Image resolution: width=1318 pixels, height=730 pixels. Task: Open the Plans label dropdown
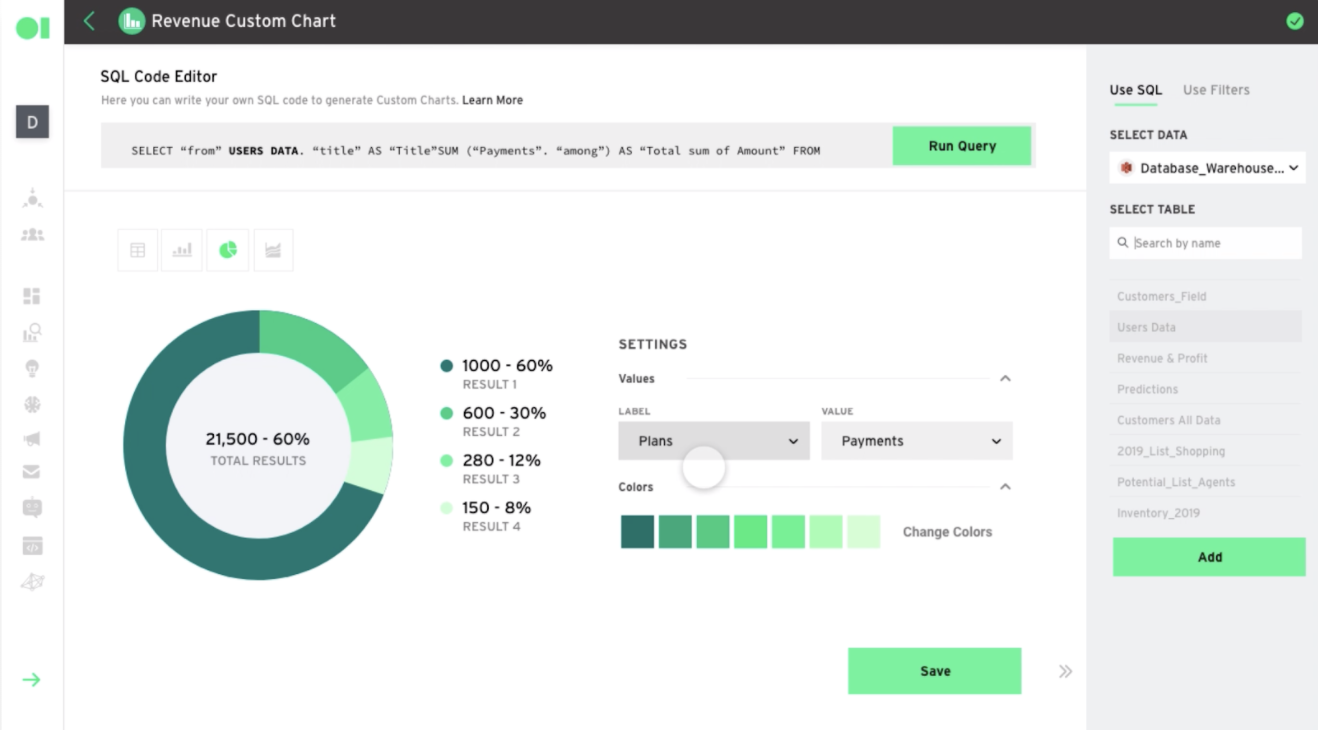[x=714, y=441]
